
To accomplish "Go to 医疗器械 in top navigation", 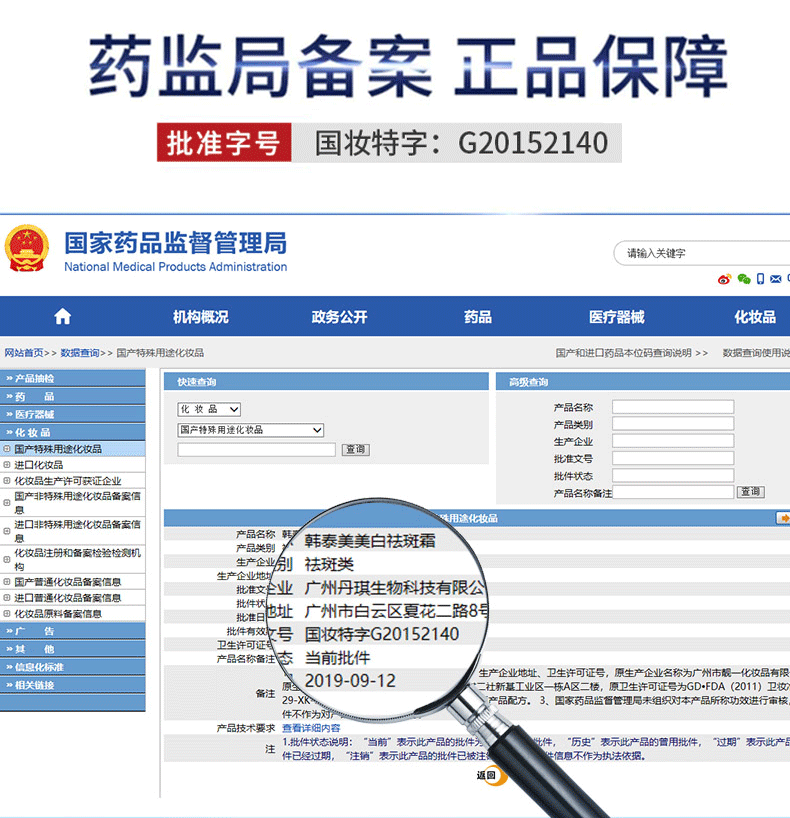I will [x=616, y=317].
